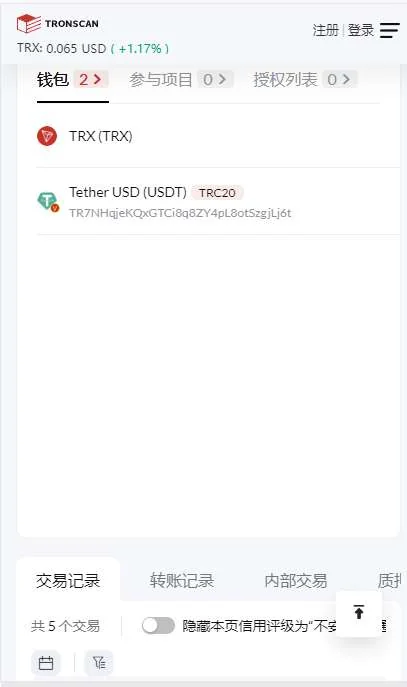Select the TRX (TRX) wallet row
This screenshot has height=687, width=407.
click(218, 136)
